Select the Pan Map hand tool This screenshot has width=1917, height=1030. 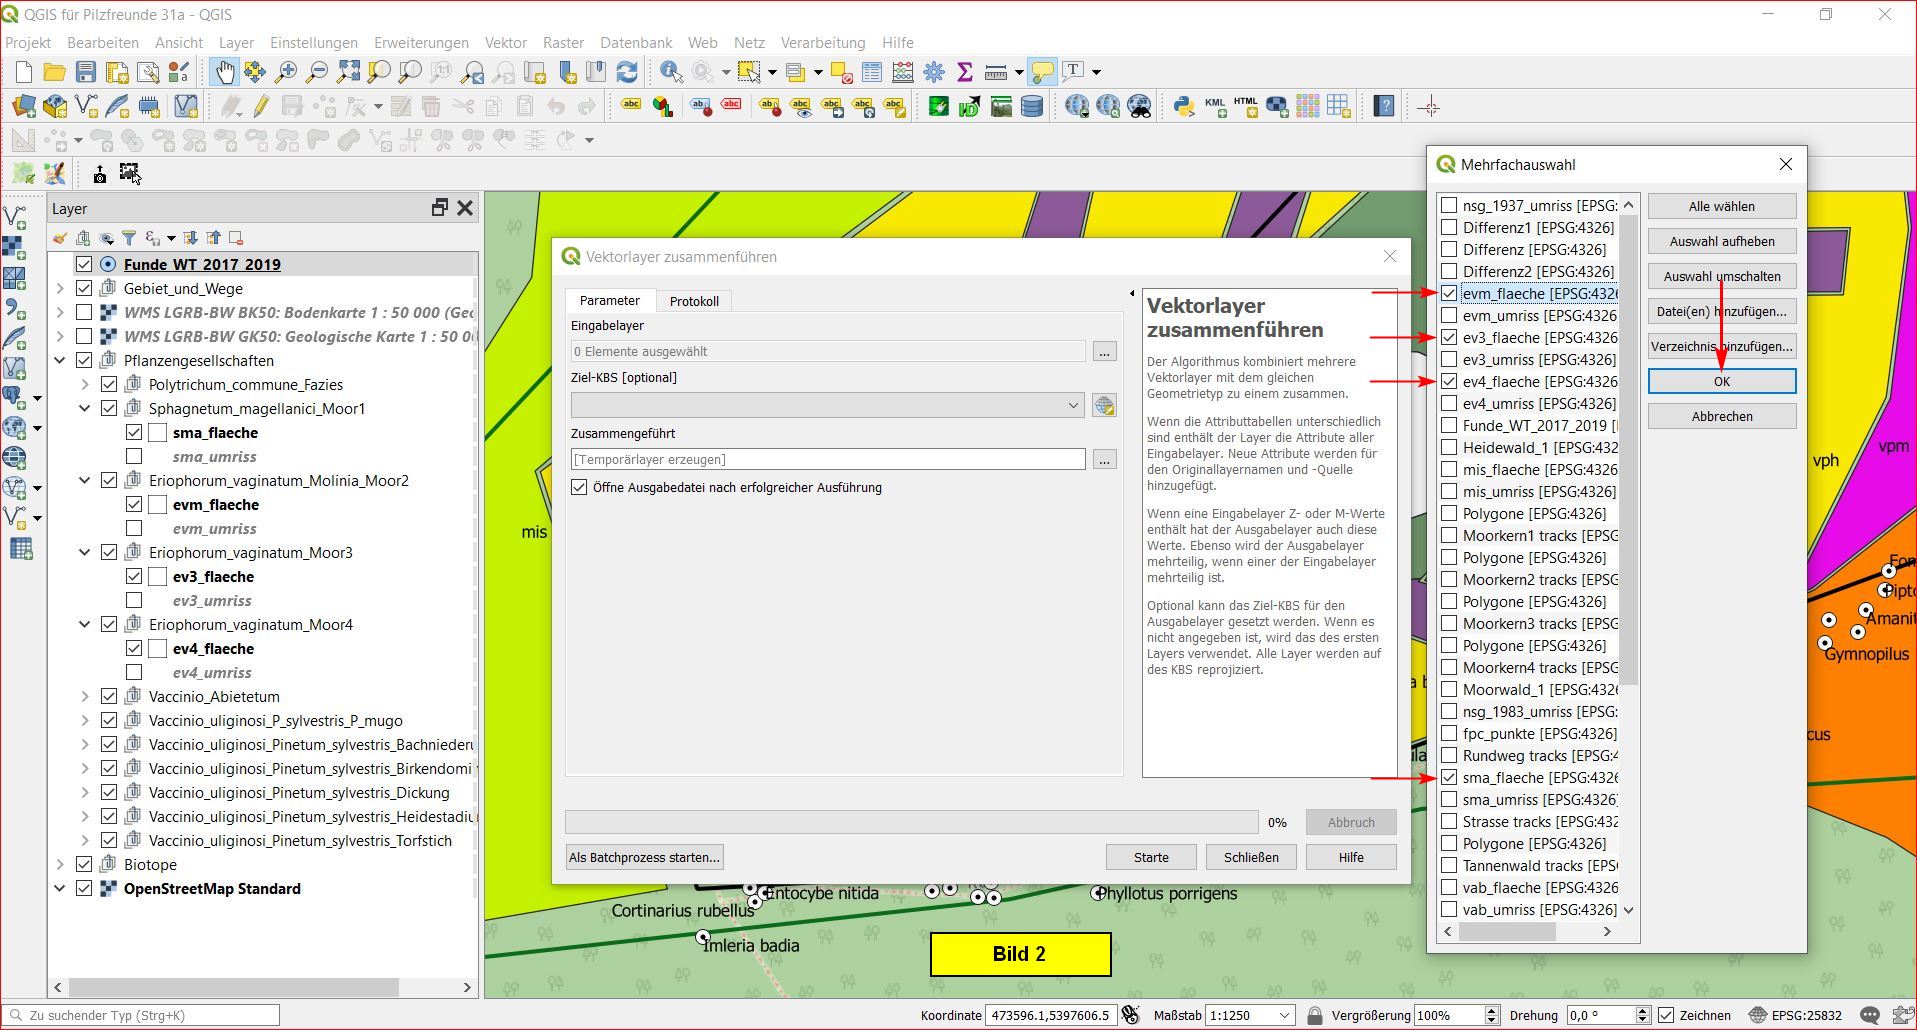pos(223,72)
